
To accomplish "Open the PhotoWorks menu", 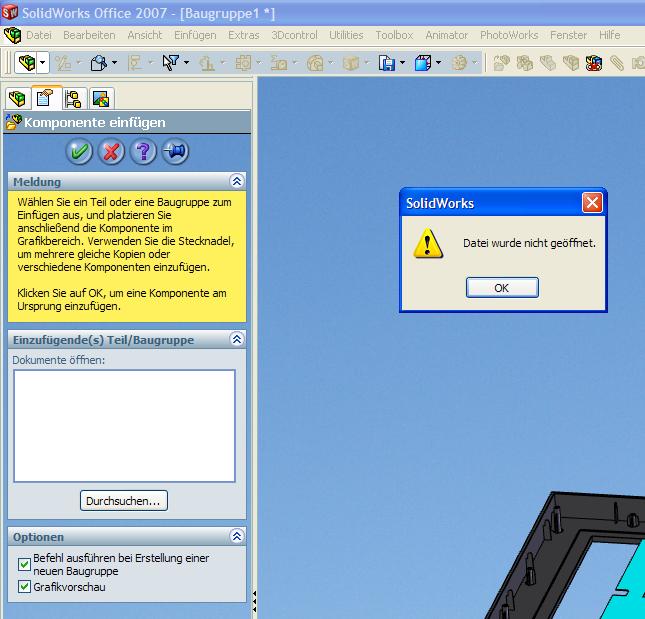I will coord(509,35).
